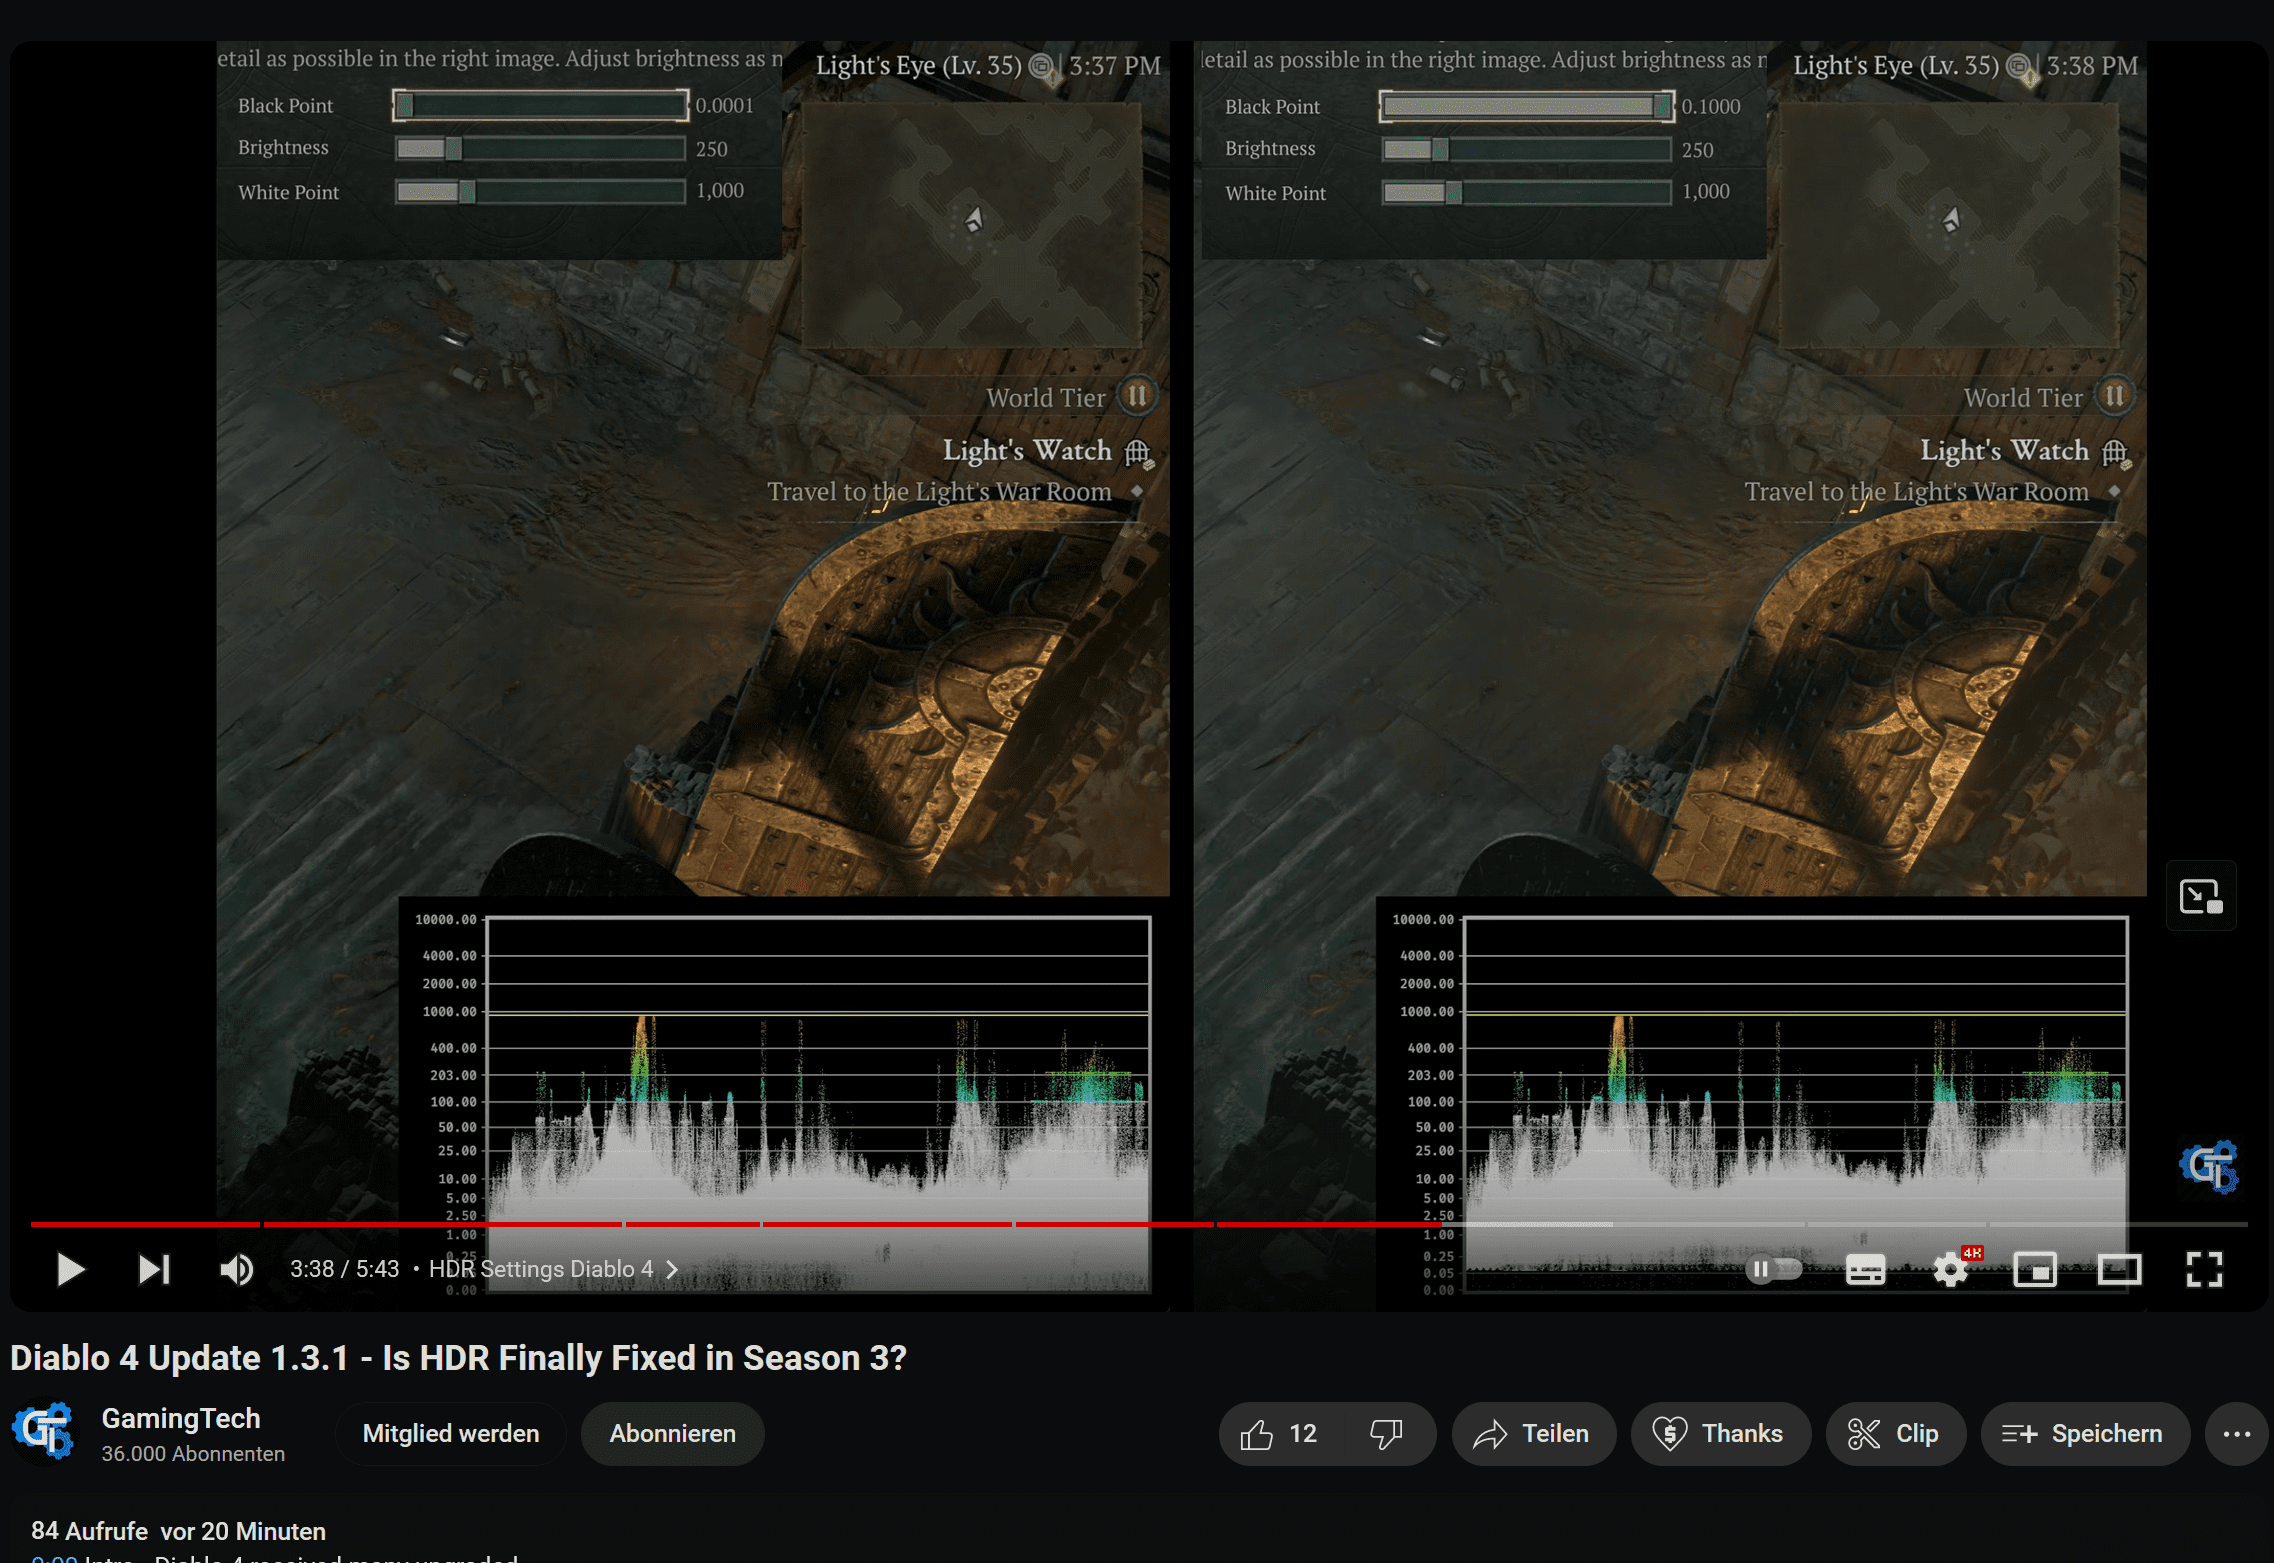This screenshot has width=2274, height=1563.
Task: Enable theater mode
Action: click(2119, 1269)
